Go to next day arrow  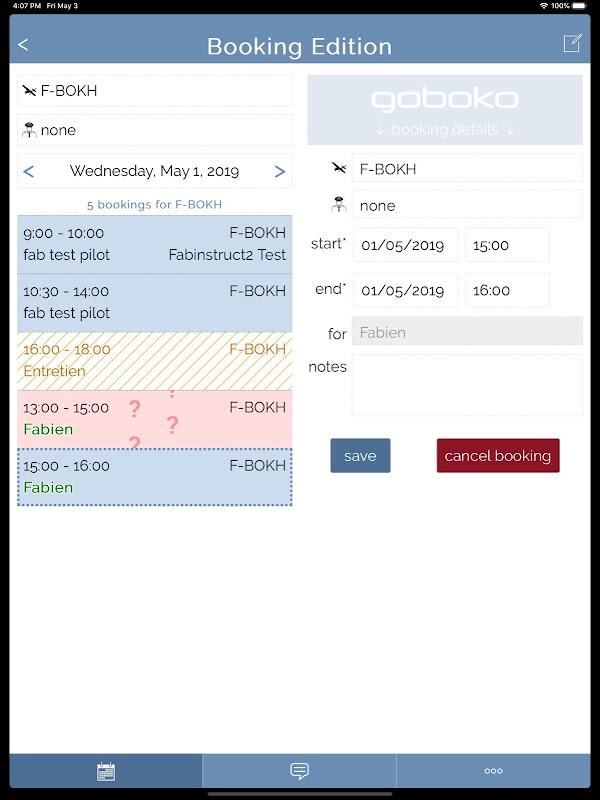coord(280,171)
